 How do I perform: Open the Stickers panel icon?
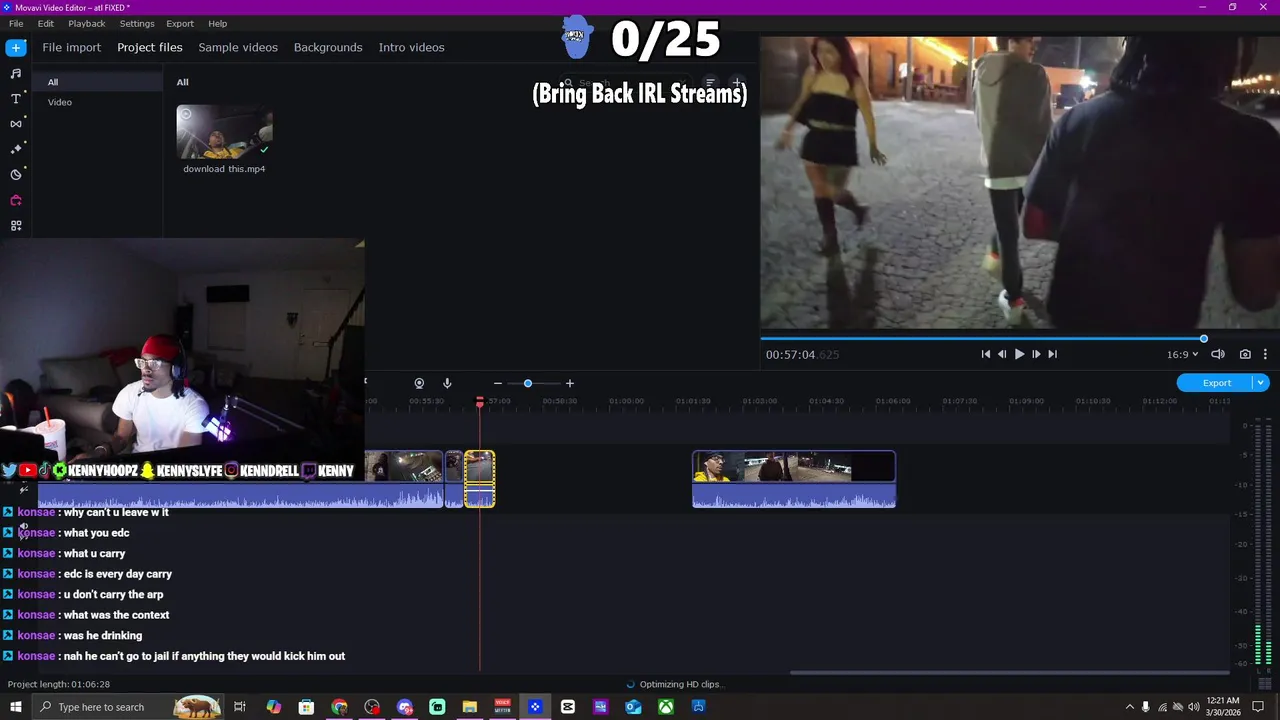tap(16, 175)
